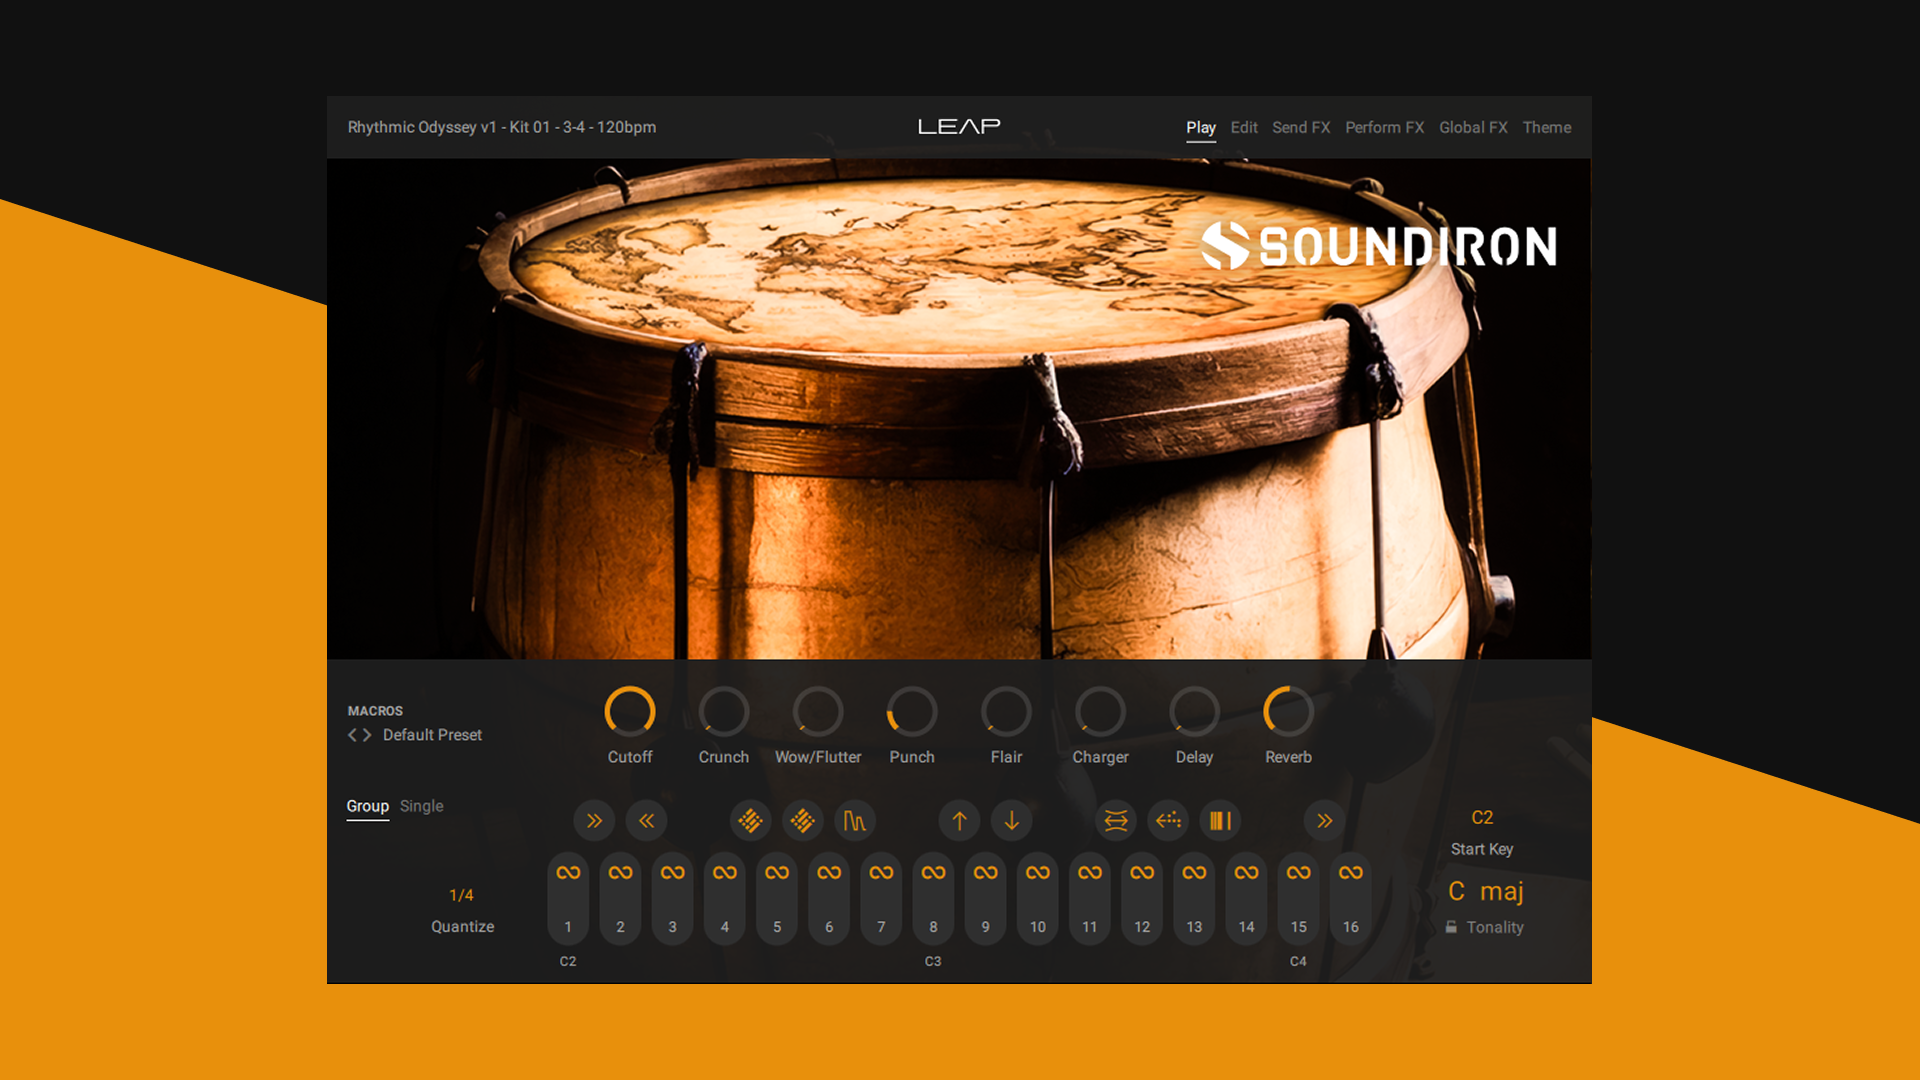Select the next macro preset arrow
Image resolution: width=1920 pixels, height=1080 pixels.
tap(367, 735)
